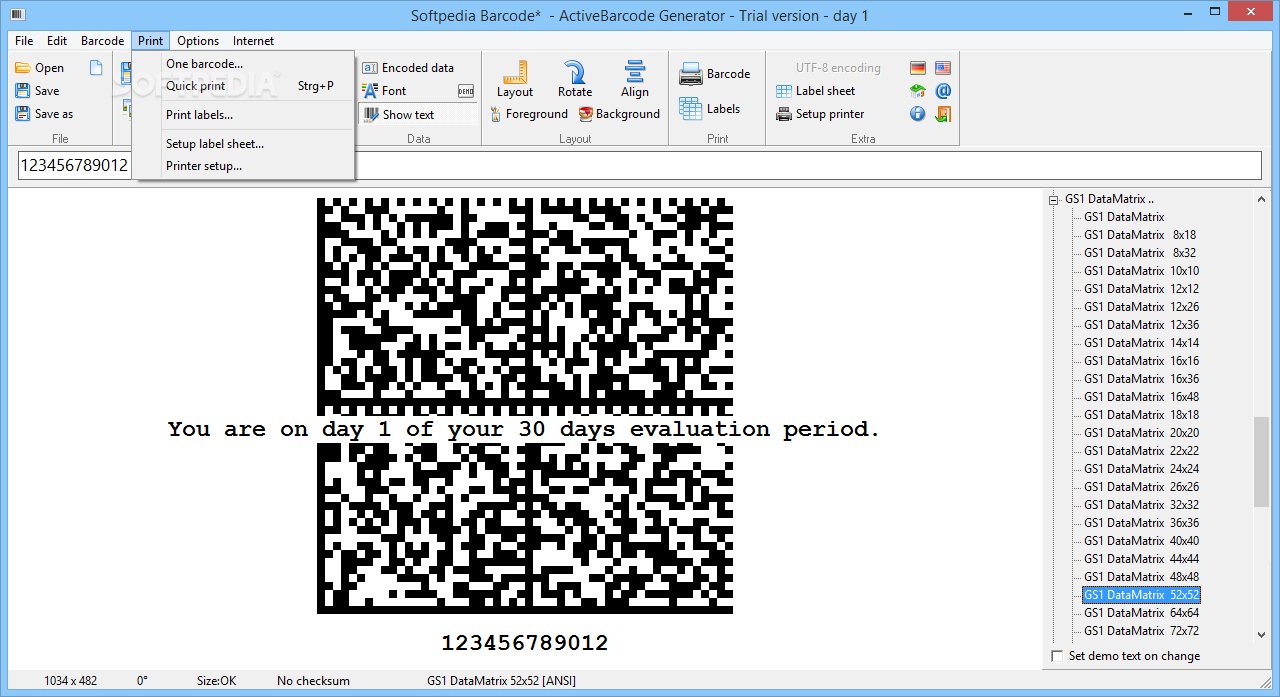Open Setup printer in Extra group
This screenshot has width=1280, height=697.
pyautogui.click(x=820, y=114)
